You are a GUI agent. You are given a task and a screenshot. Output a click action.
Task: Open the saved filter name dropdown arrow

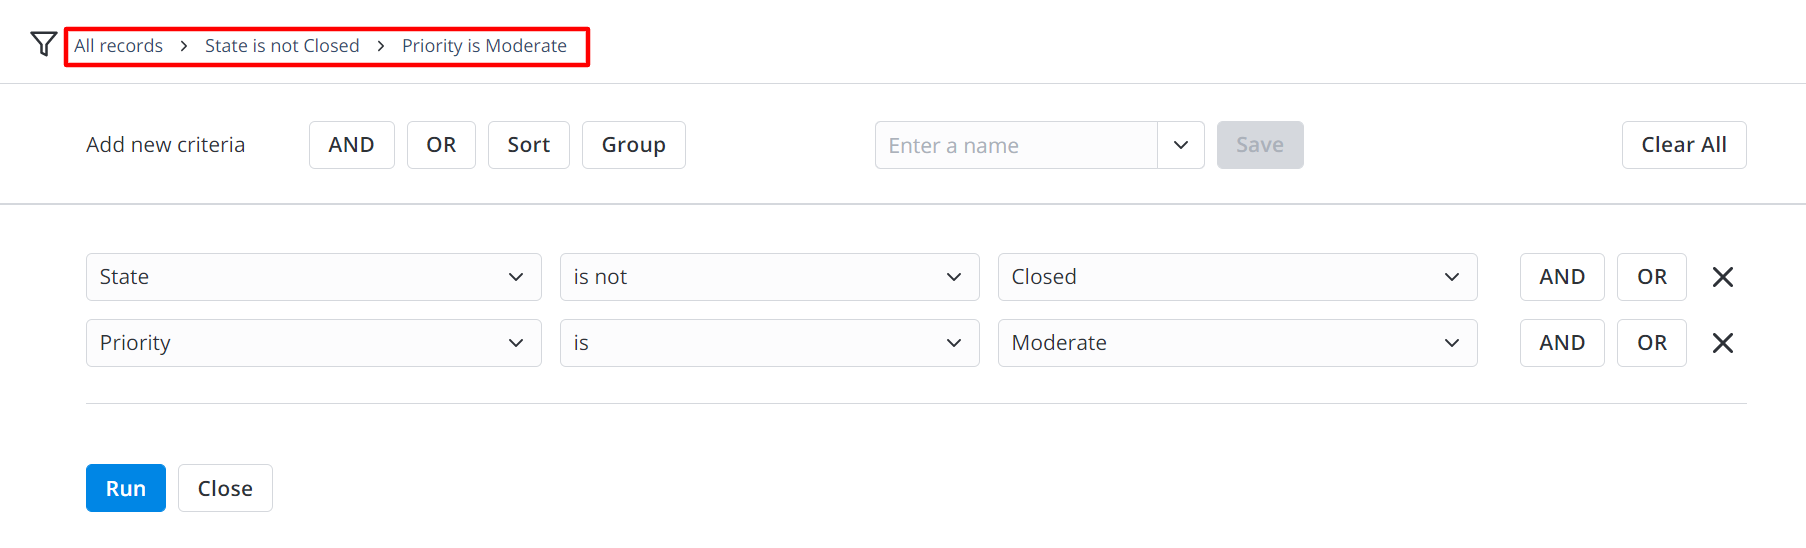coord(1180,145)
